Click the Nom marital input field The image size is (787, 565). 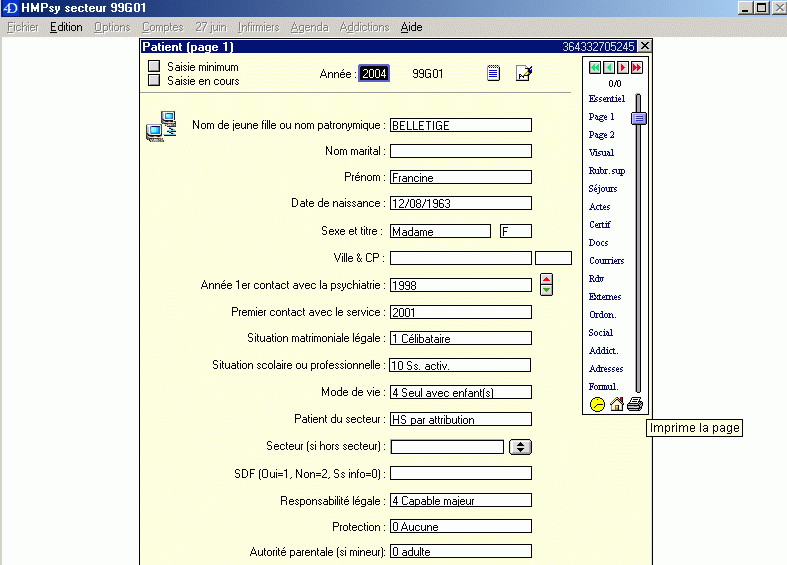pyautogui.click(x=460, y=151)
